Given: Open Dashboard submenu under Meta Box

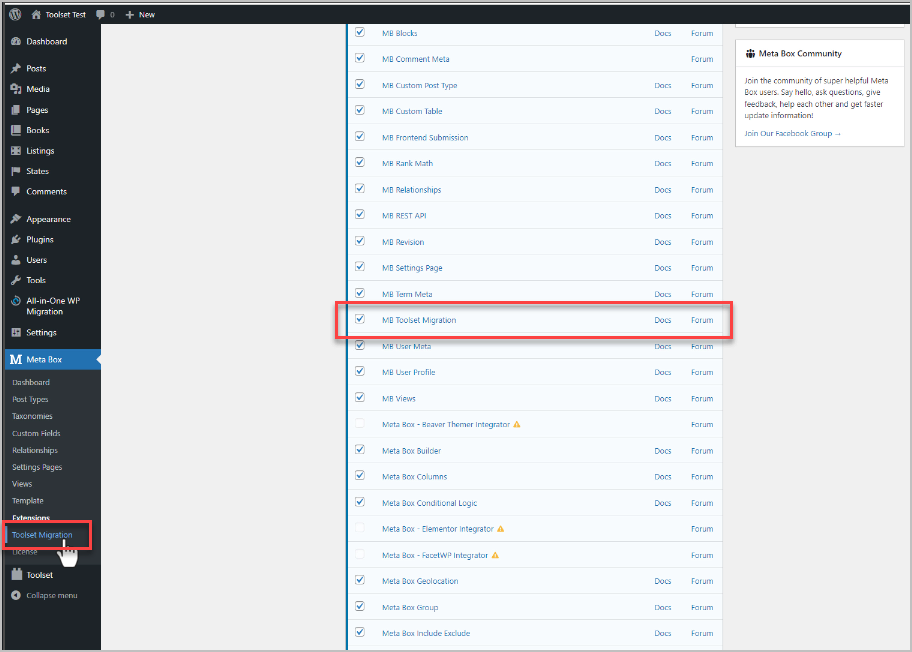Looking at the screenshot, I should (x=31, y=382).
